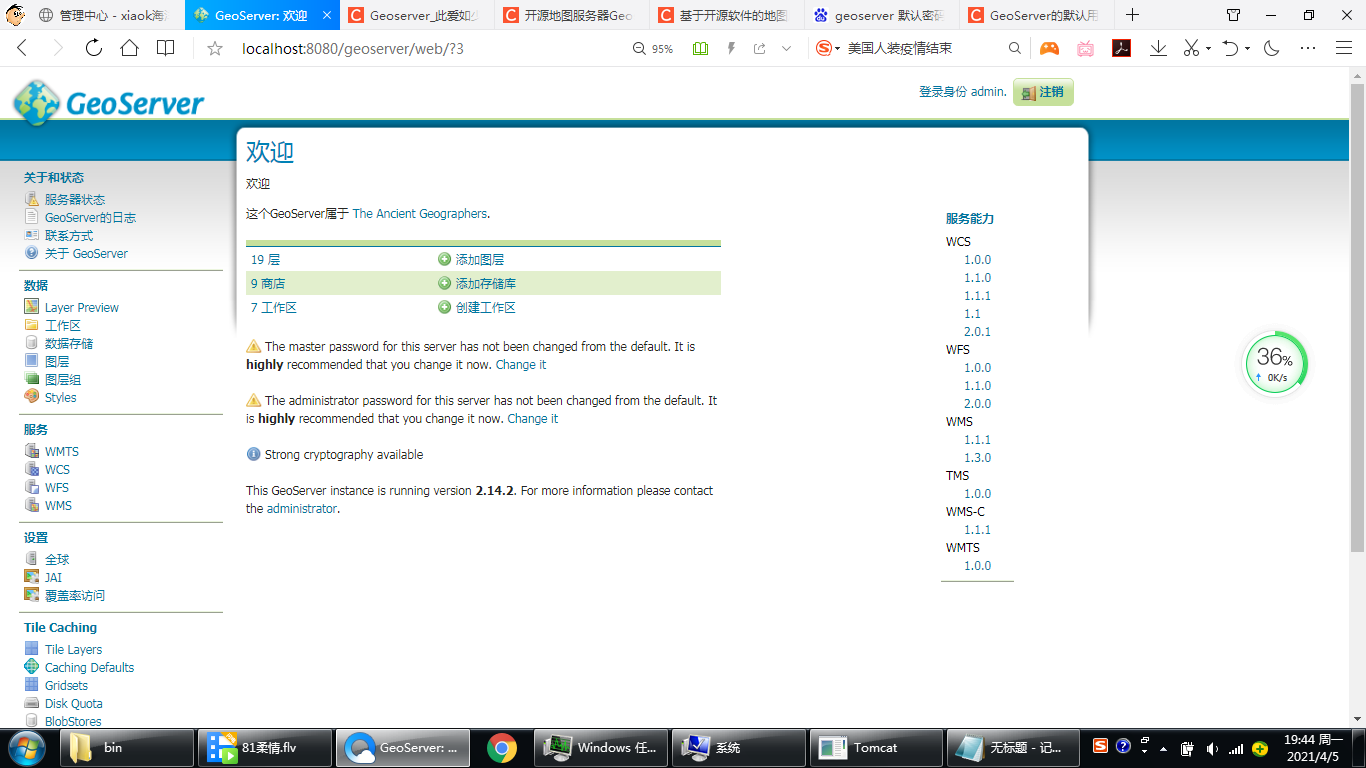Click the 联系方式 contact icon
This screenshot has width=1366, height=768.
click(x=31, y=235)
